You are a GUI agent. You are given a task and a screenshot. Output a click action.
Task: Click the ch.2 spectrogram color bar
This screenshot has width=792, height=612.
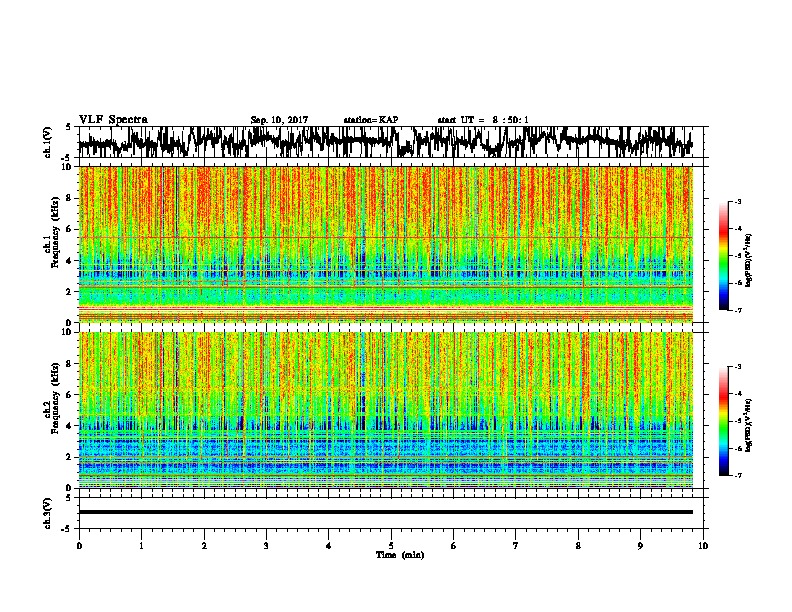tap(723, 421)
